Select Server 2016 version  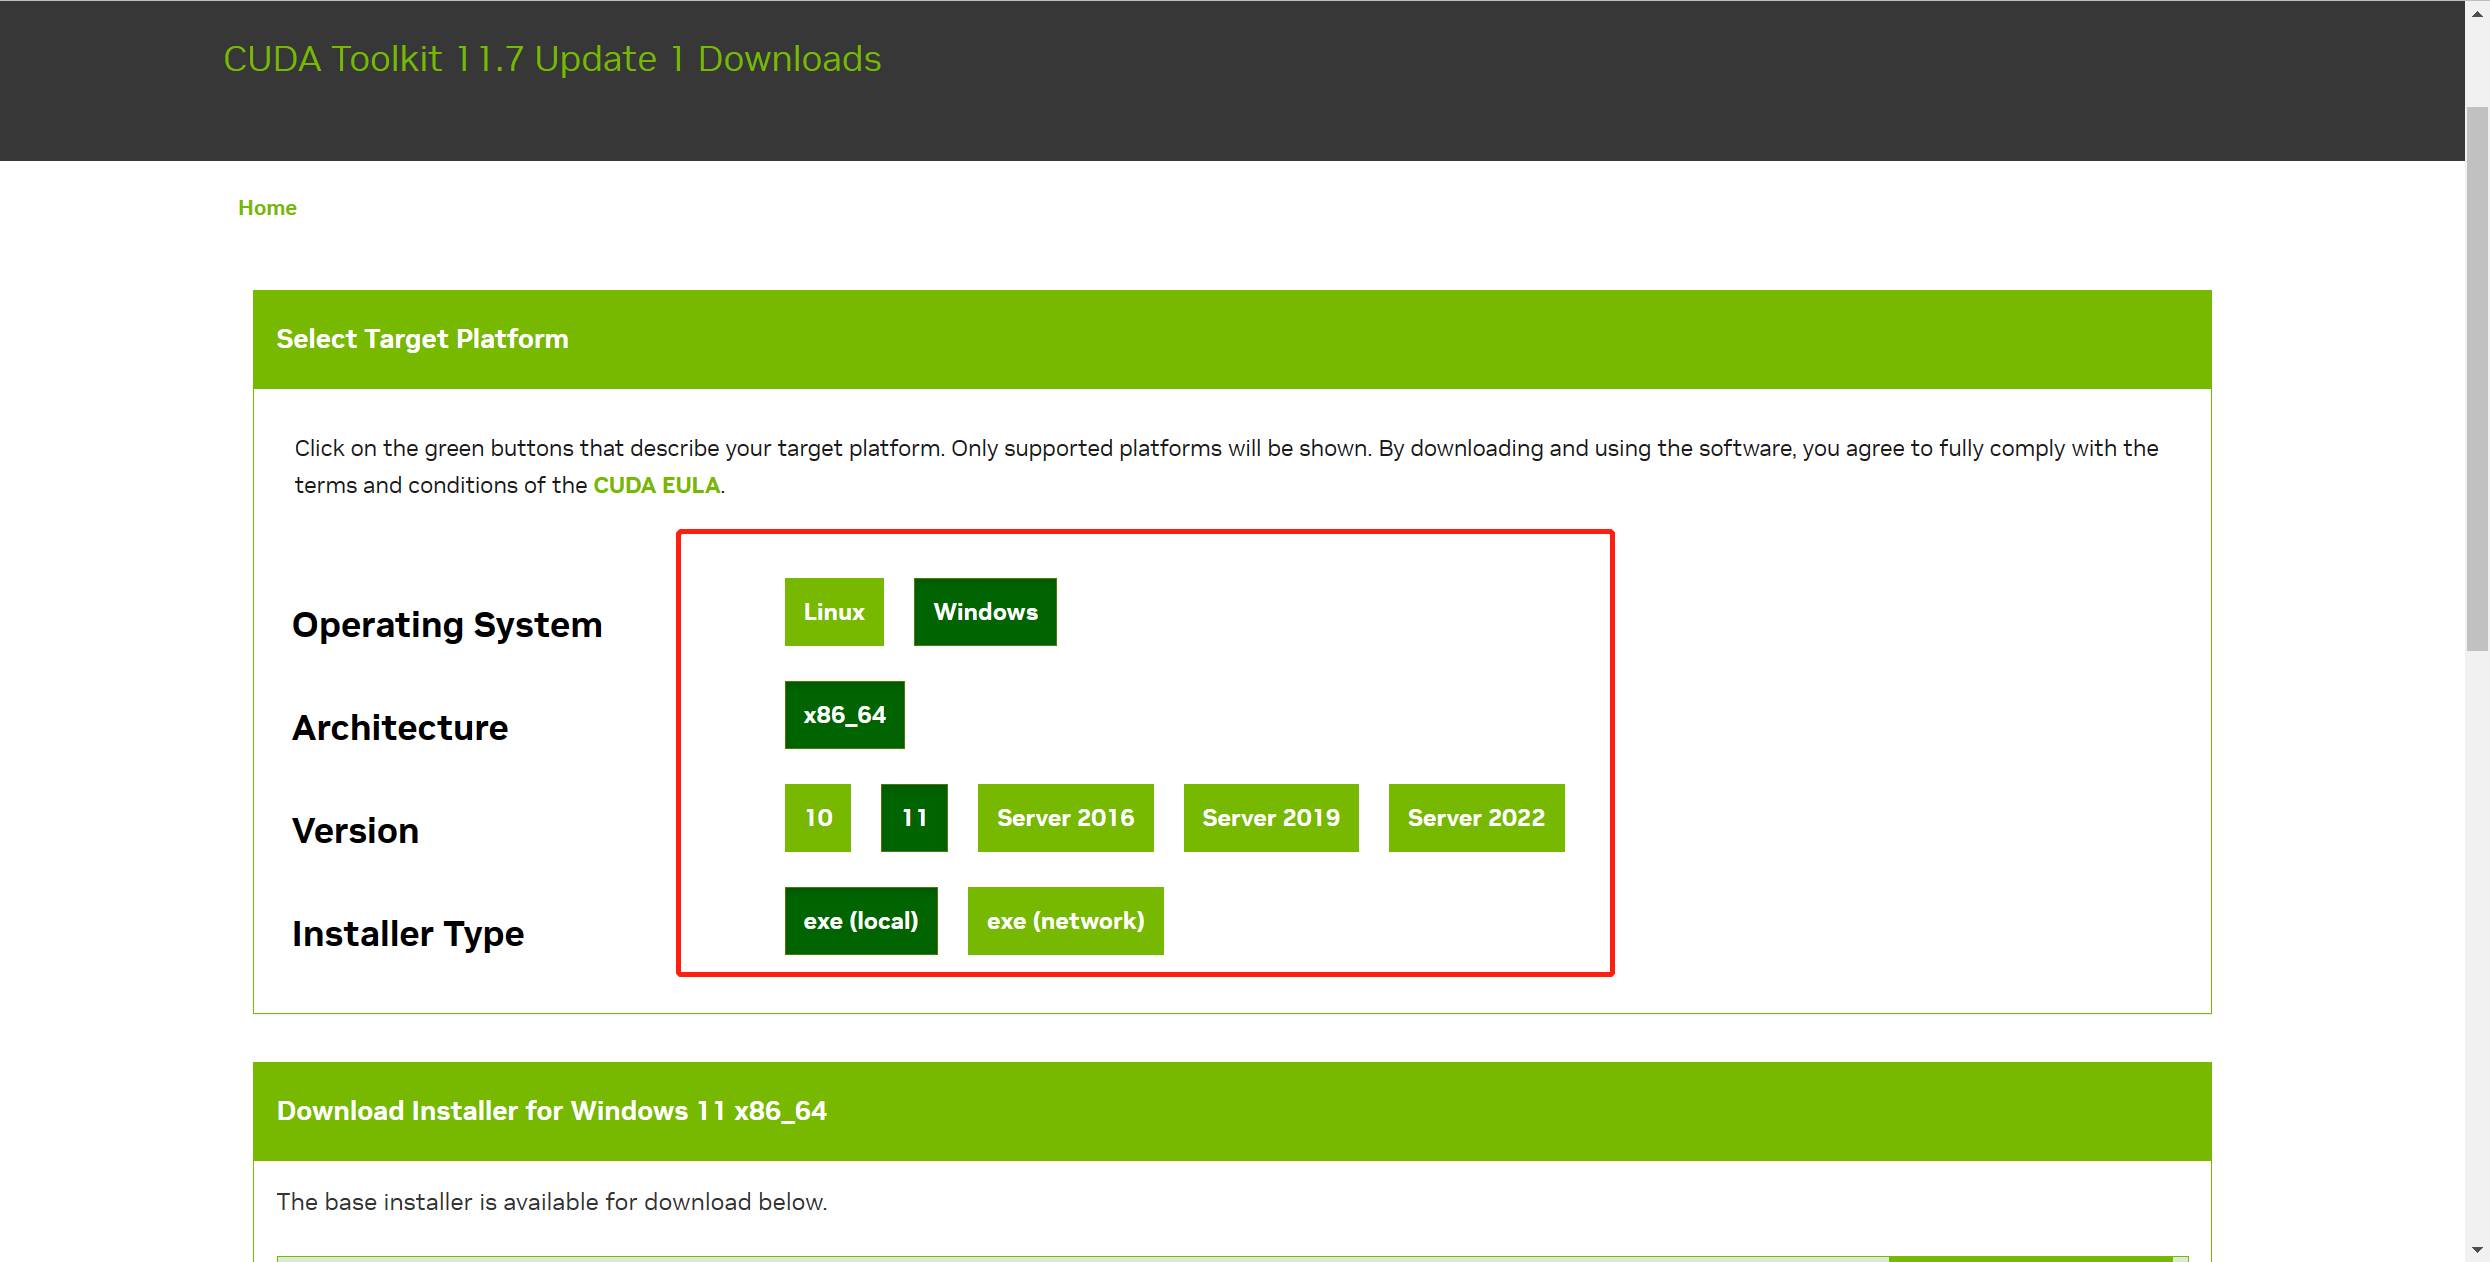pyautogui.click(x=1066, y=818)
